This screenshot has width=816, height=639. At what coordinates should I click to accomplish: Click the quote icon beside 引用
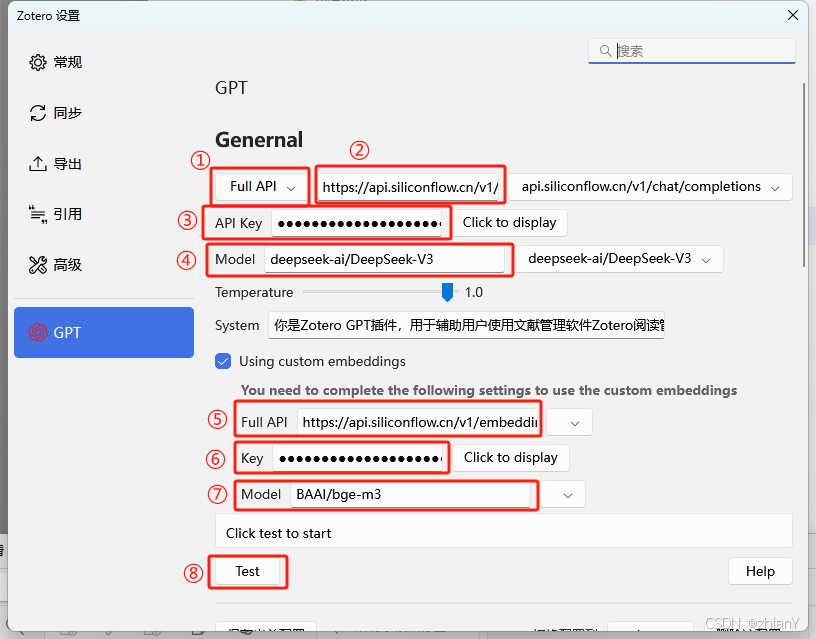click(37, 214)
